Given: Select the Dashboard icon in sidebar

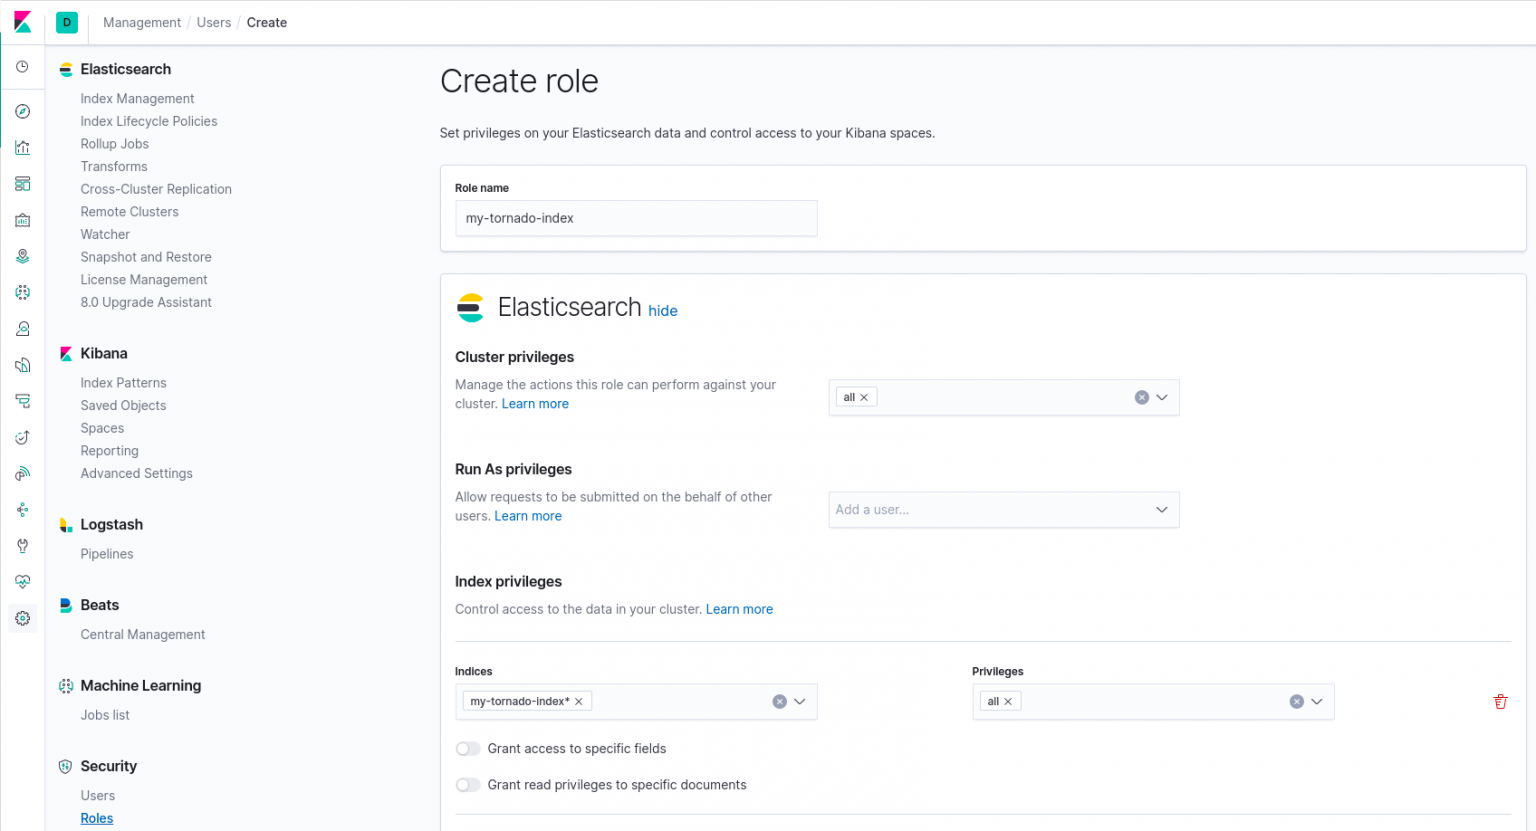Looking at the screenshot, I should (x=22, y=183).
